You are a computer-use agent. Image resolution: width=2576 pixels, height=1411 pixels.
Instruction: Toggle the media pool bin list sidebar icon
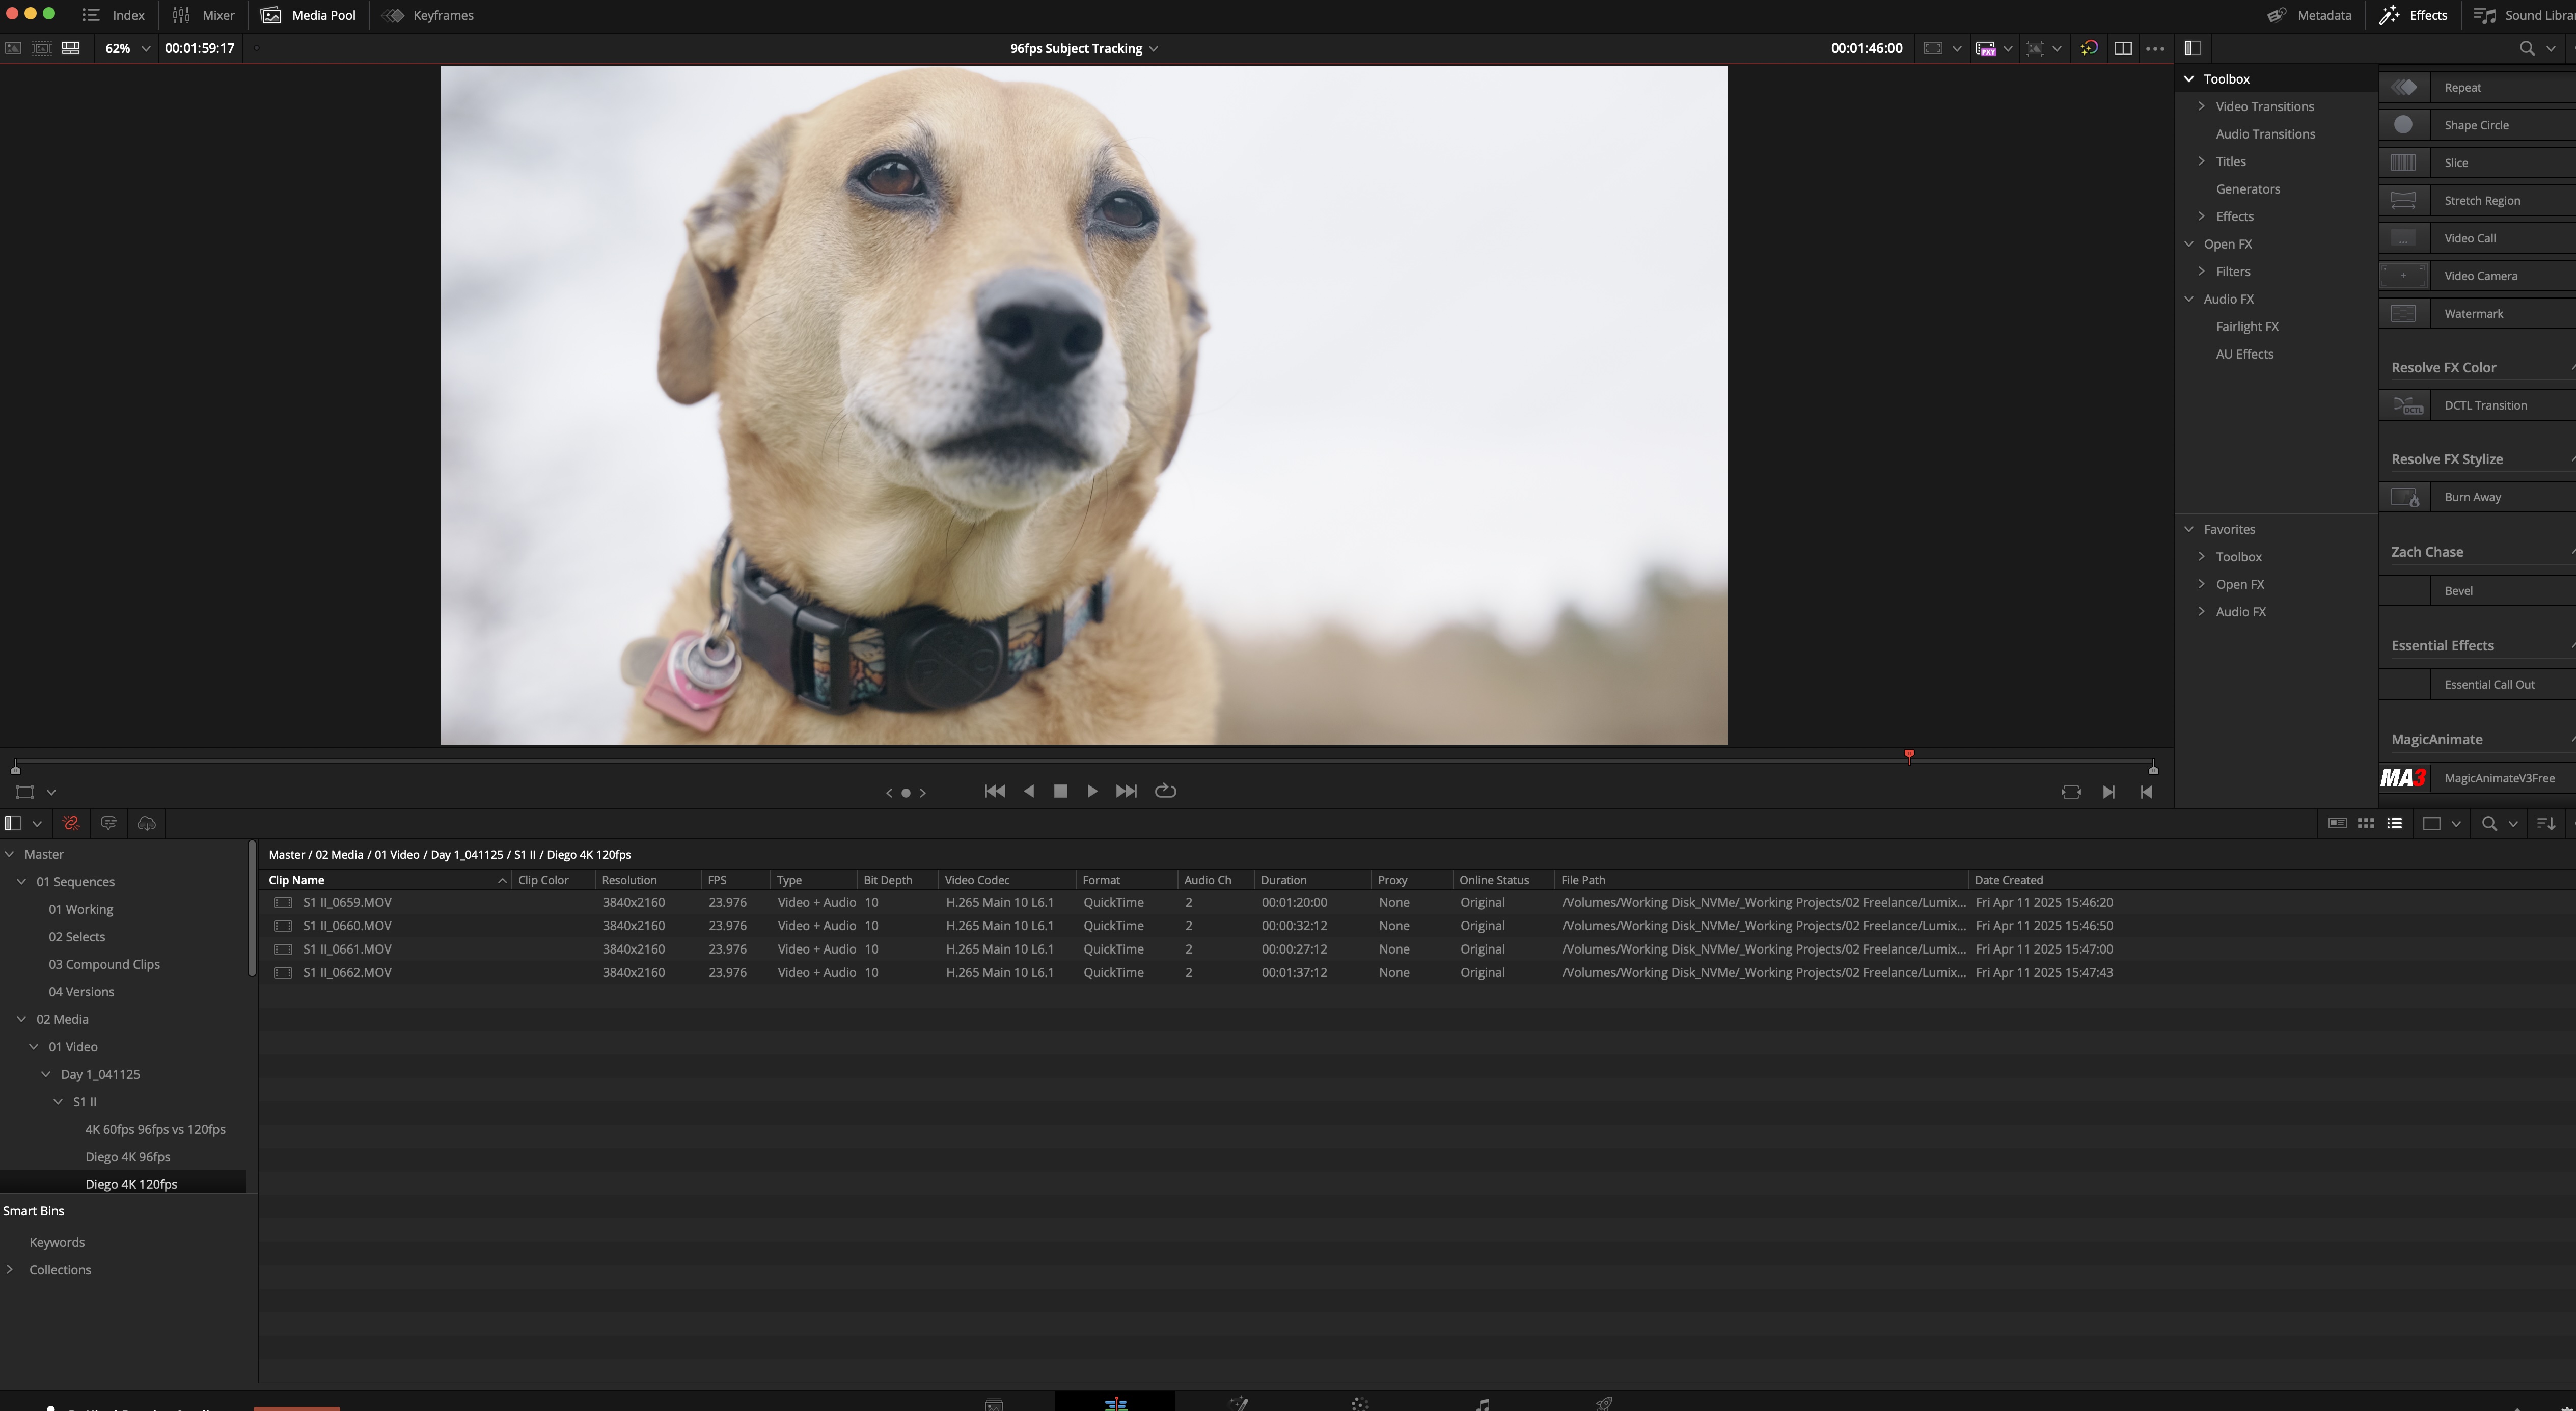(13, 823)
